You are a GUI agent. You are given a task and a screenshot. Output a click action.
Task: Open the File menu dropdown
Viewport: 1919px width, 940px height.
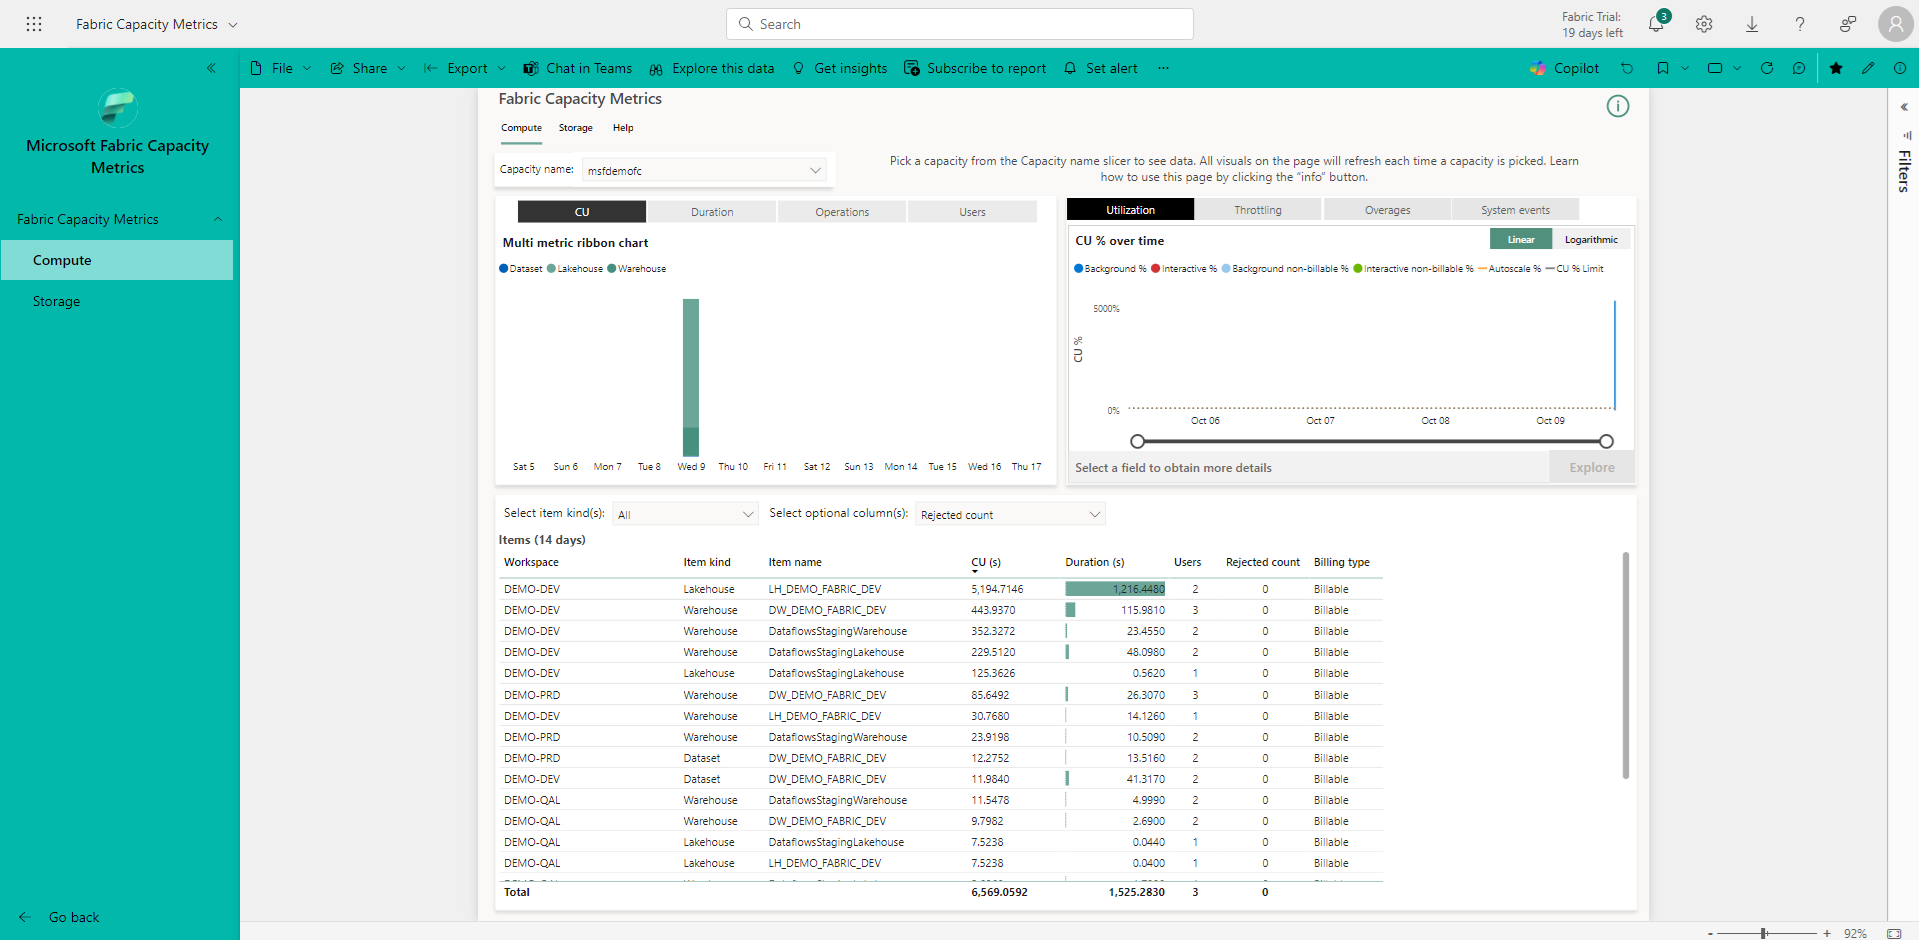[x=281, y=68]
